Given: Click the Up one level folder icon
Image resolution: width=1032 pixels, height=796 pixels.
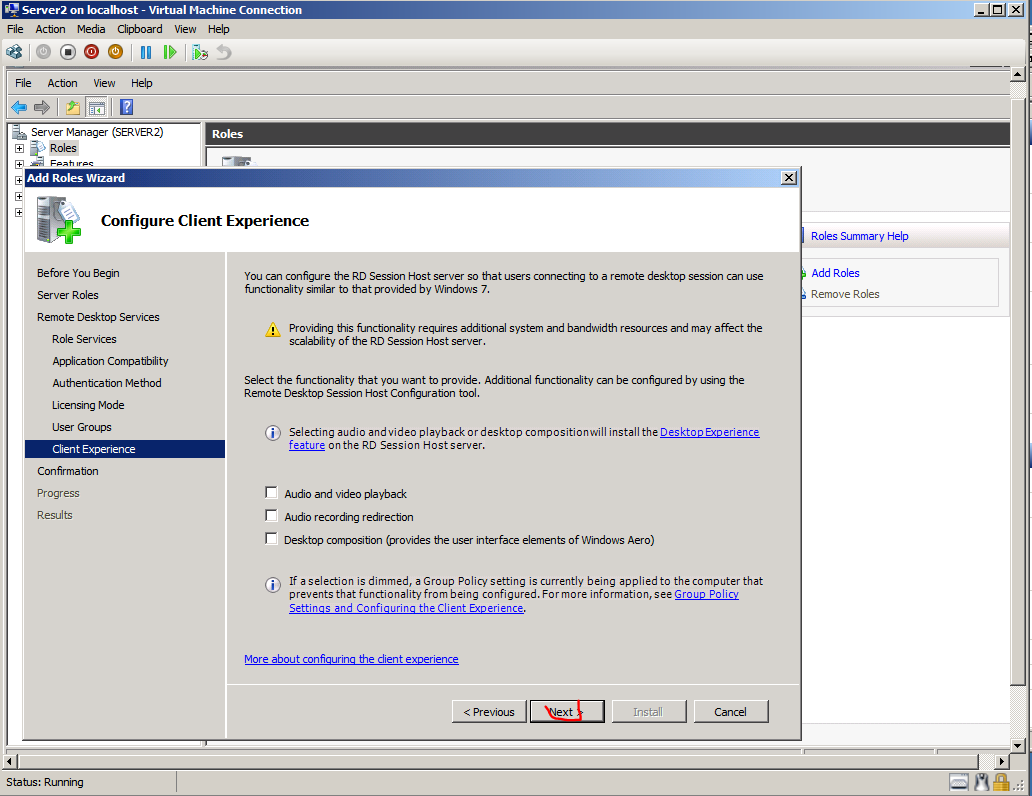Looking at the screenshot, I should pos(73,107).
